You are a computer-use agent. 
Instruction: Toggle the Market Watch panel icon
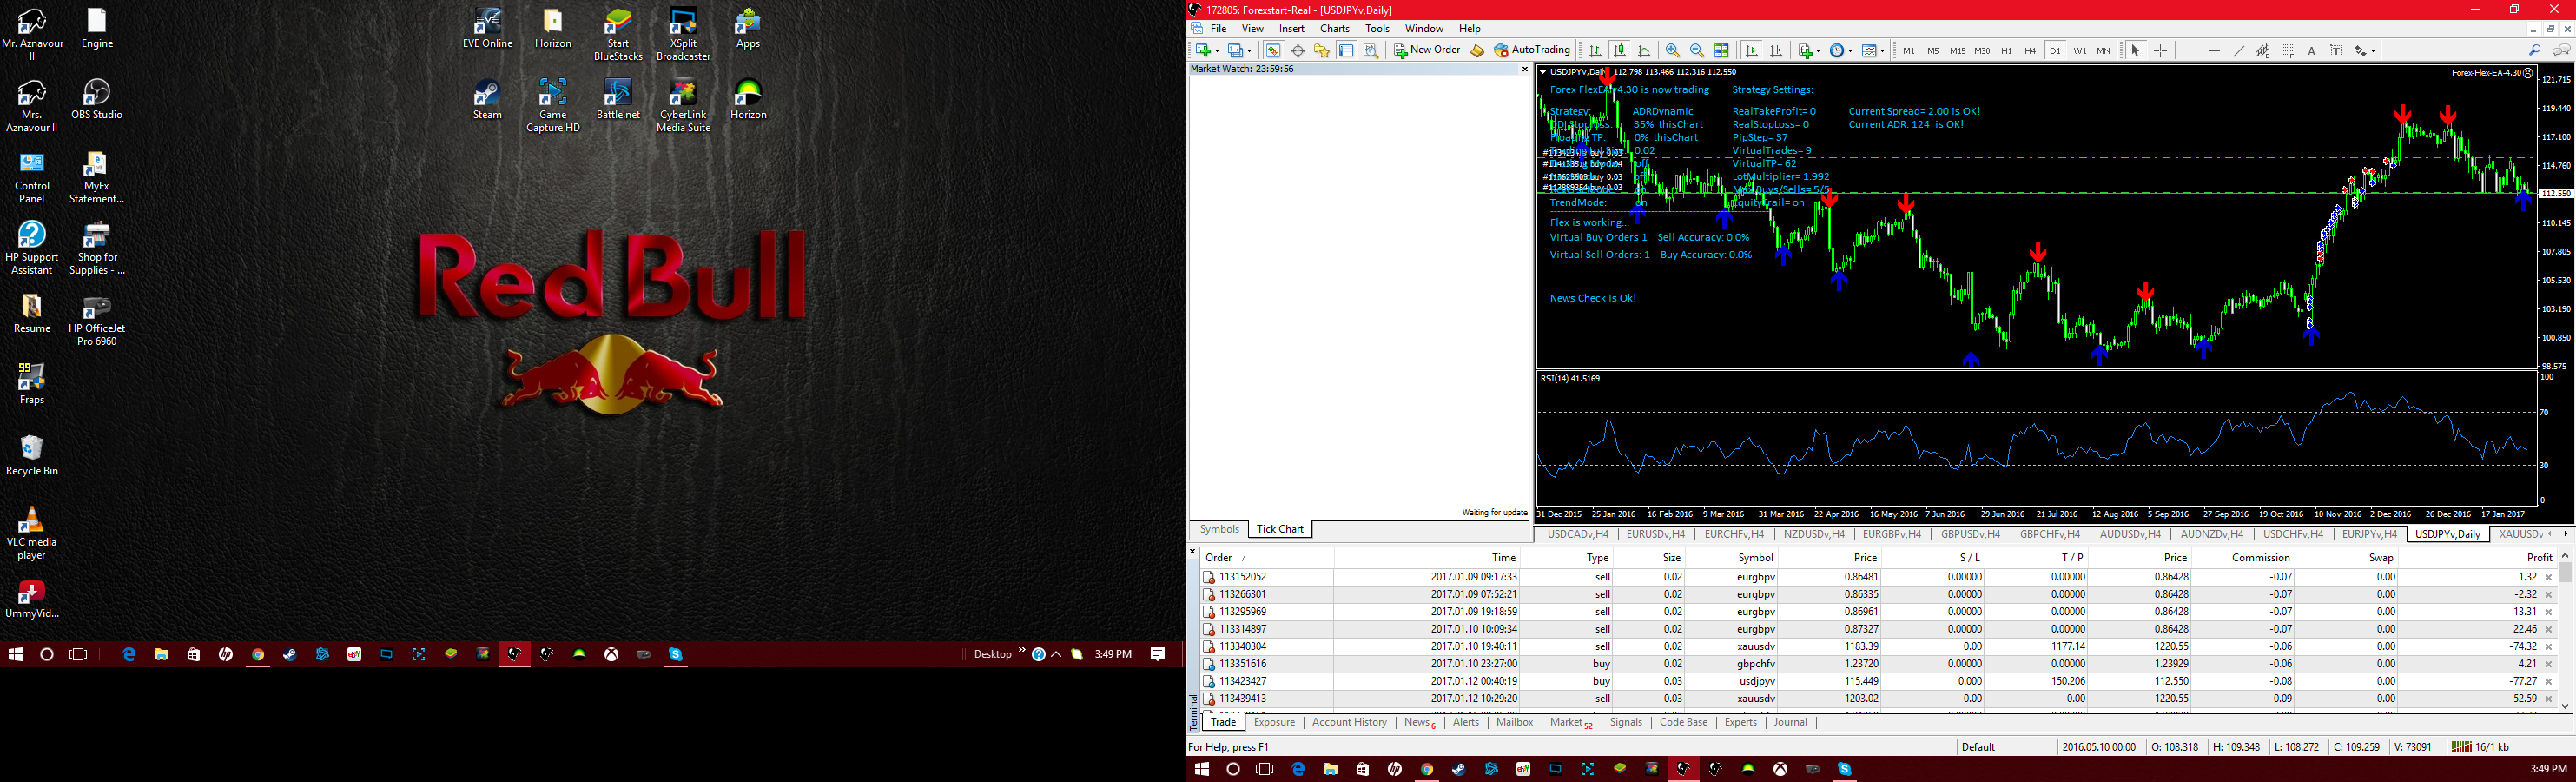point(1274,50)
